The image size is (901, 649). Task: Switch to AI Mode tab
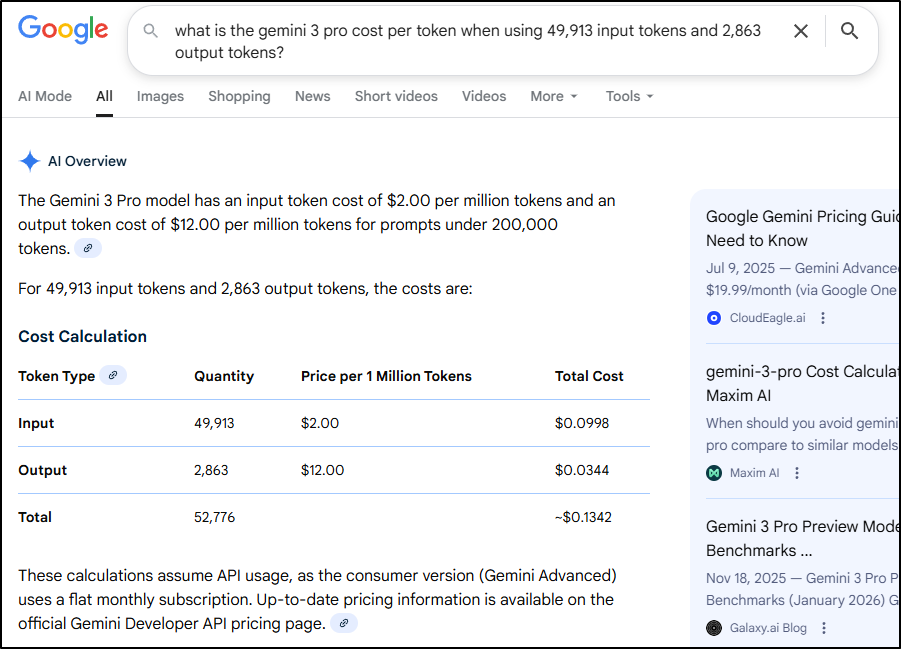(x=45, y=96)
